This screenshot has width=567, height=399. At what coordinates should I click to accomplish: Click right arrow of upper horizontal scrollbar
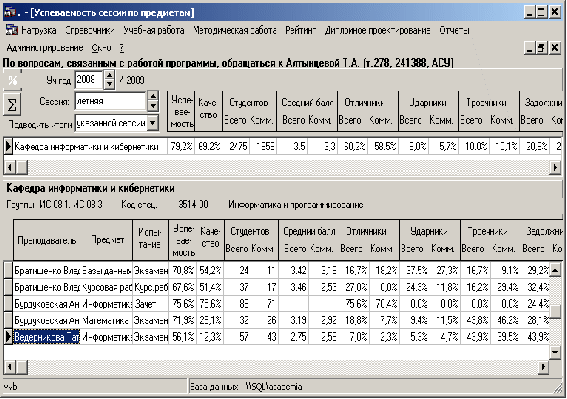tap(555, 167)
